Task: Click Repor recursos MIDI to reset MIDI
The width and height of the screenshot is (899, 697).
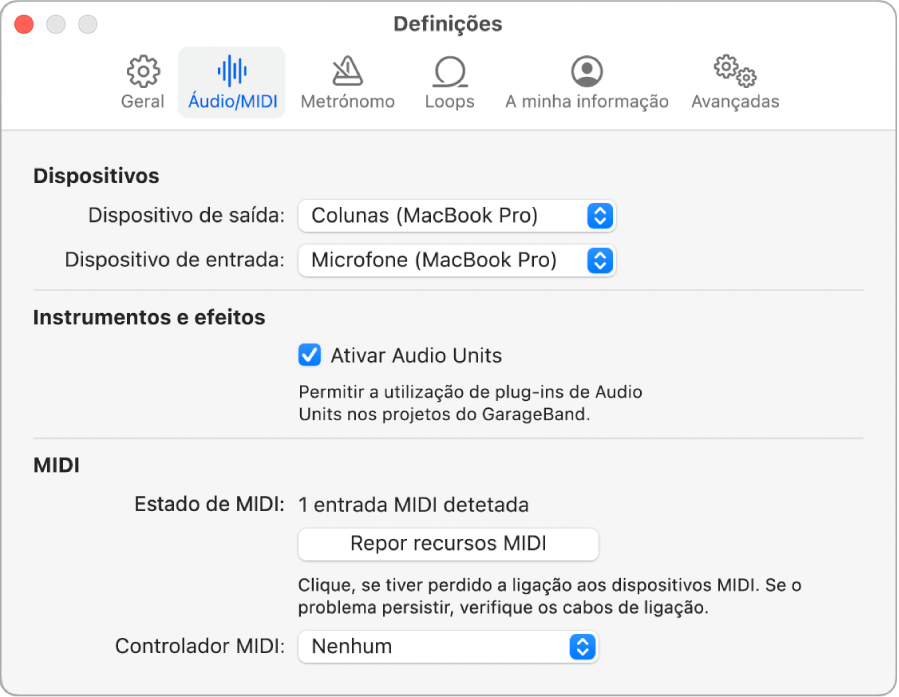Action: (x=447, y=544)
